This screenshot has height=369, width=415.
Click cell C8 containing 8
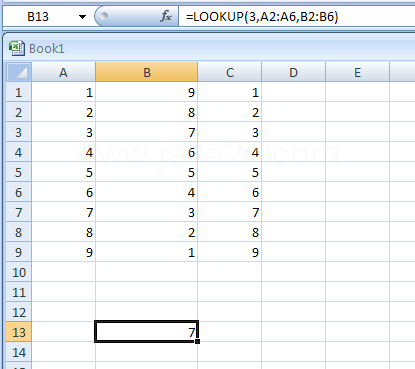point(230,232)
